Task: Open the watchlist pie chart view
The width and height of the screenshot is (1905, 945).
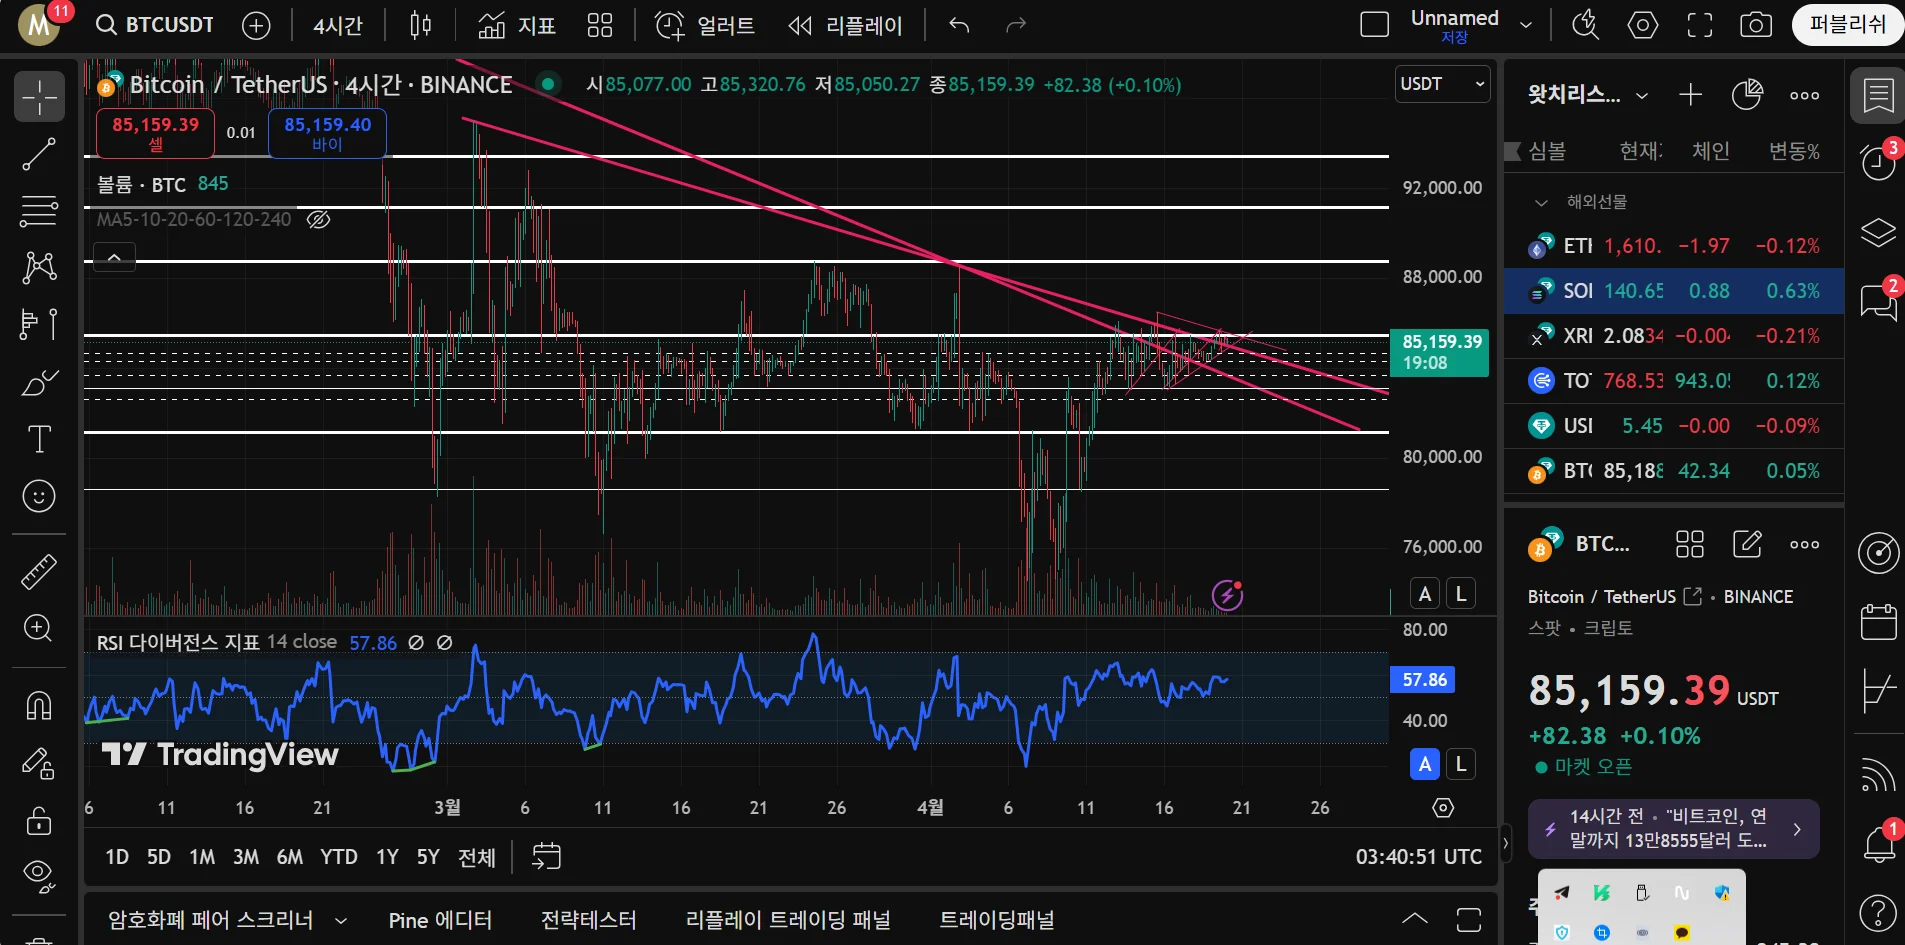Action: pyautogui.click(x=1747, y=95)
